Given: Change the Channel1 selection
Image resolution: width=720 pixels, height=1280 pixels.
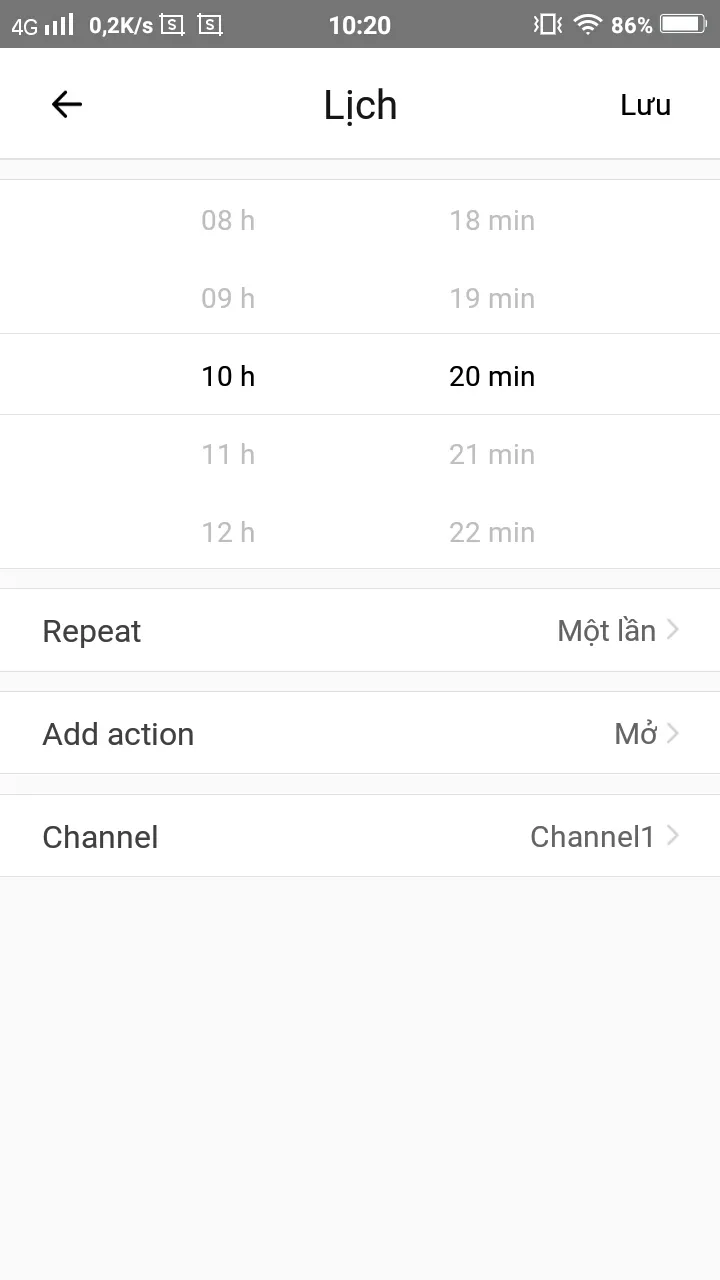Looking at the screenshot, I should coord(592,837).
